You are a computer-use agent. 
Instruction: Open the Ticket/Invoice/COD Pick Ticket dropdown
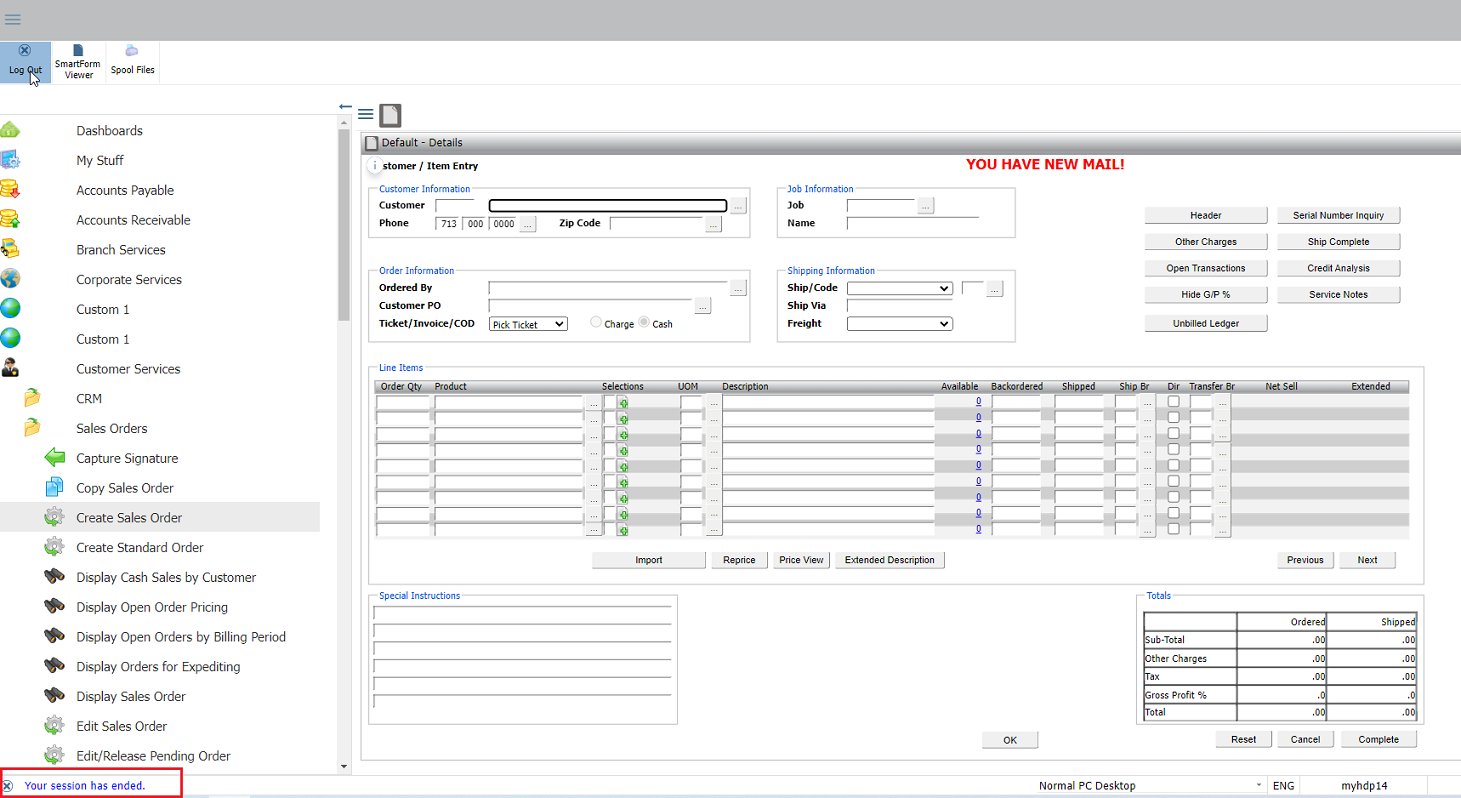528,324
